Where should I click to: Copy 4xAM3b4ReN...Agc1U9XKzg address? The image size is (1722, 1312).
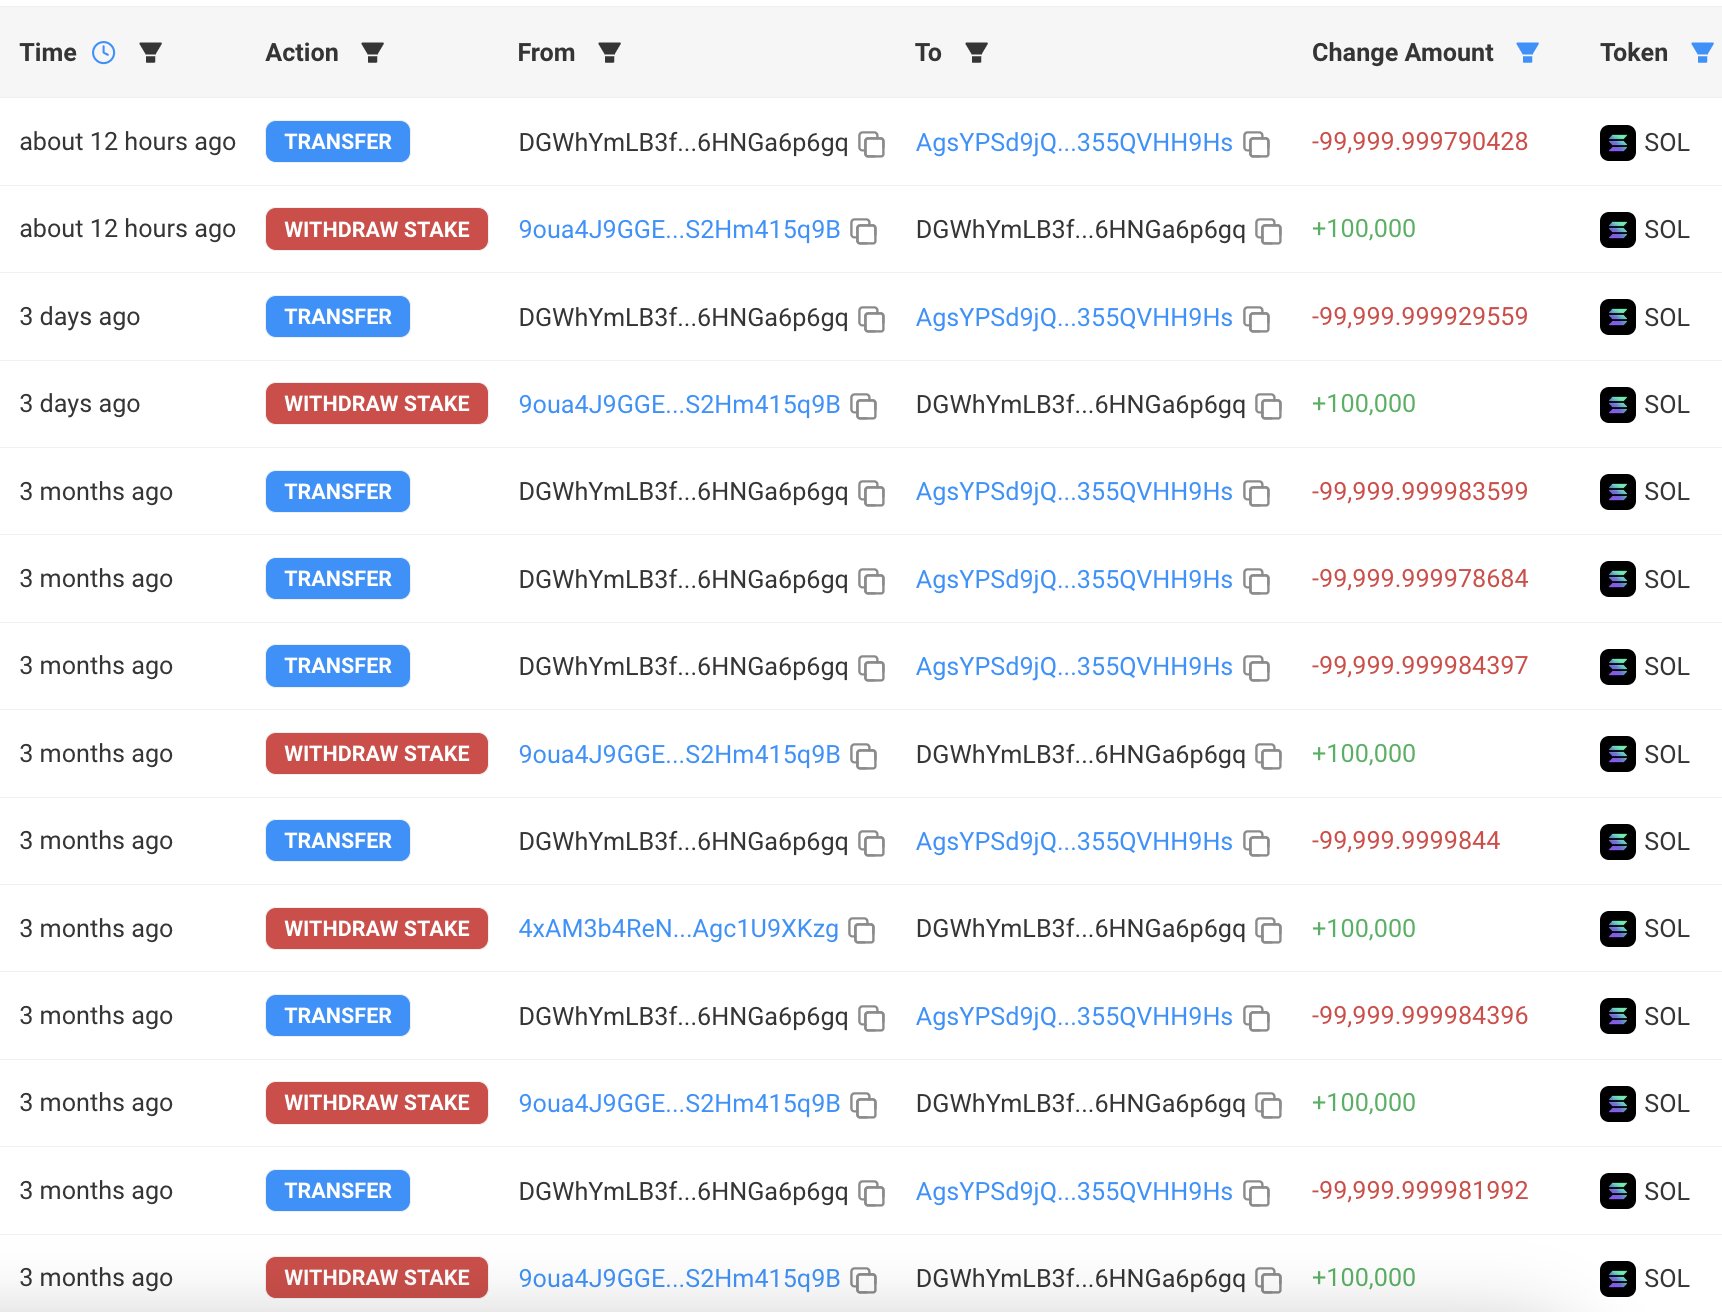[862, 930]
